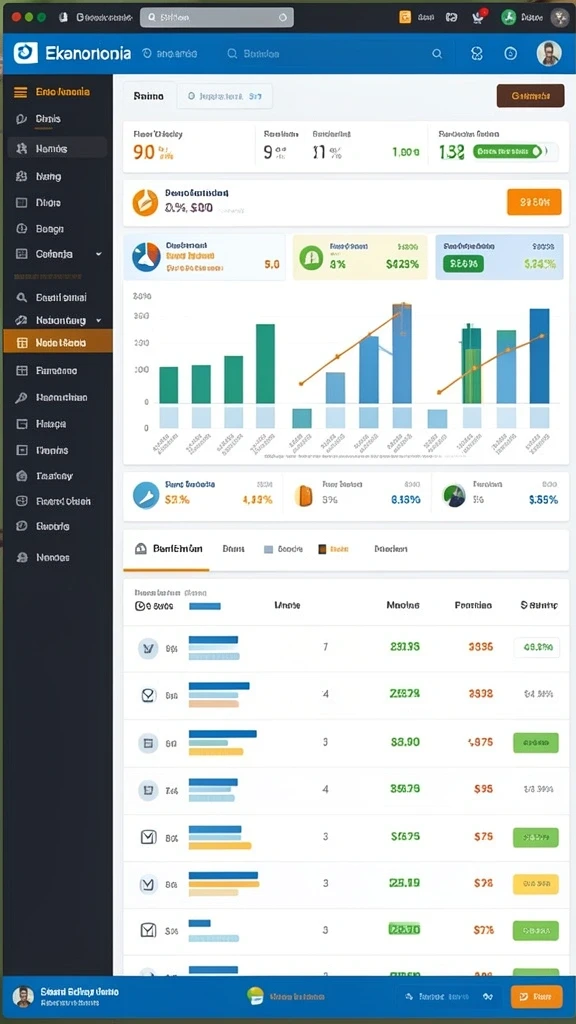Click the green-yellow icon in bottom bar
The image size is (576, 1024).
[x=255, y=996]
